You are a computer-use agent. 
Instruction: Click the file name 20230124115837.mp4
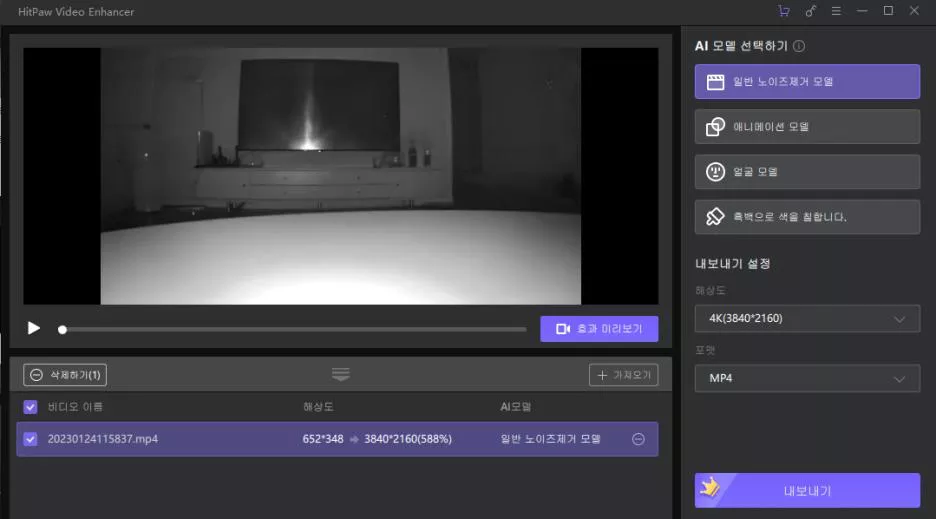(x=103, y=439)
